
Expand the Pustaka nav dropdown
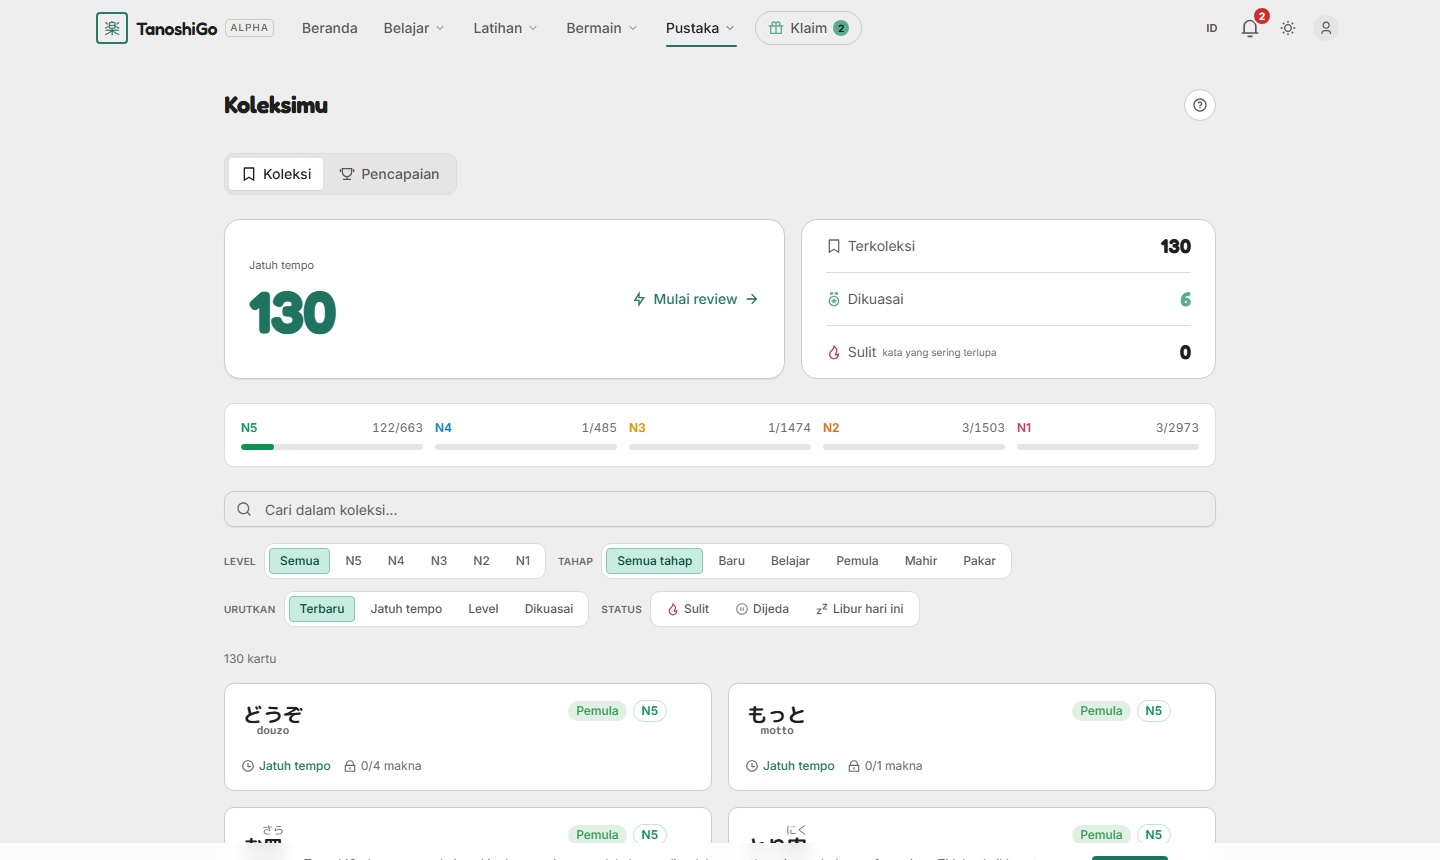pyautogui.click(x=701, y=28)
